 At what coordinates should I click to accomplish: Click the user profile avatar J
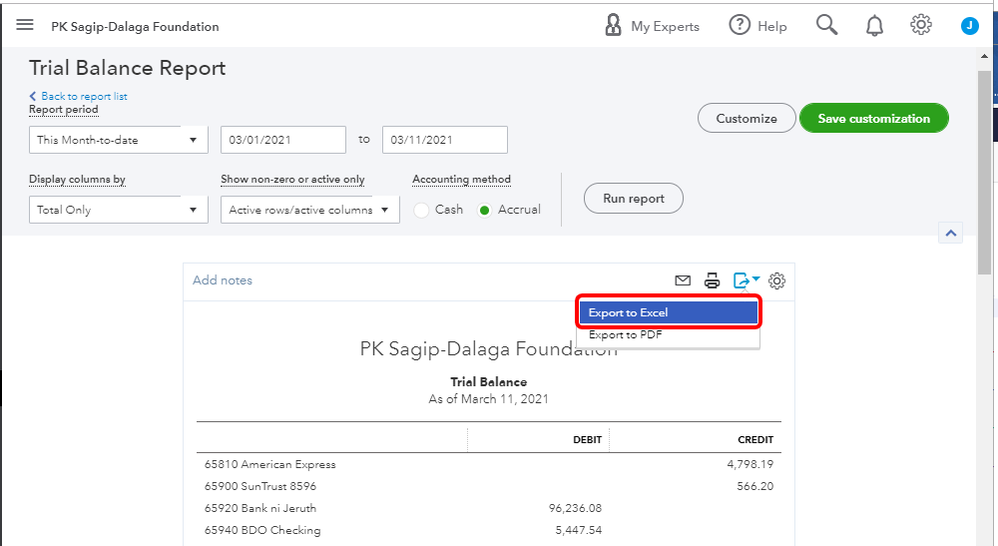point(969,26)
